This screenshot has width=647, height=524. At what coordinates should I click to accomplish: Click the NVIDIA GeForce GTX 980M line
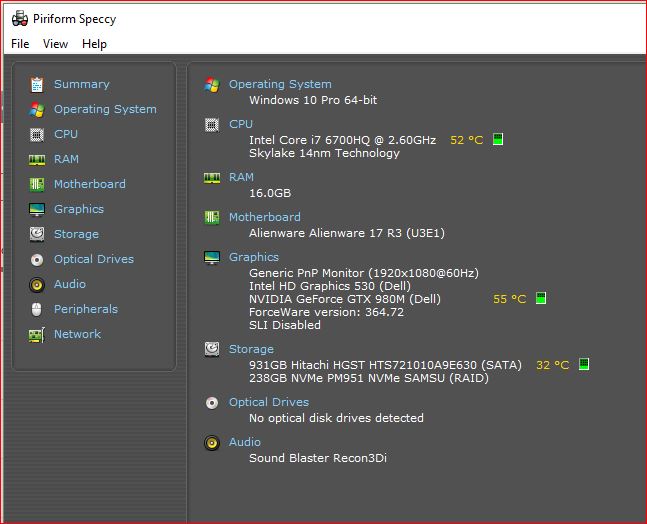pyautogui.click(x=345, y=299)
